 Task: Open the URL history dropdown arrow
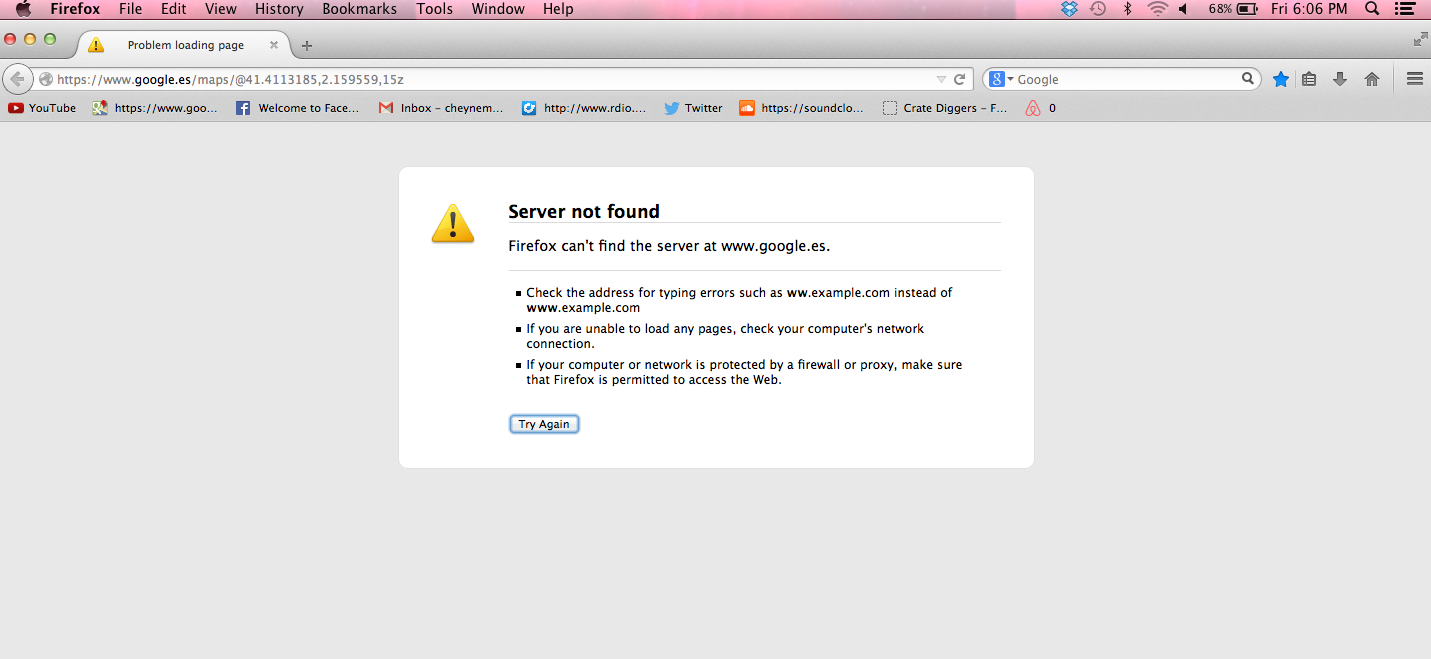point(941,79)
